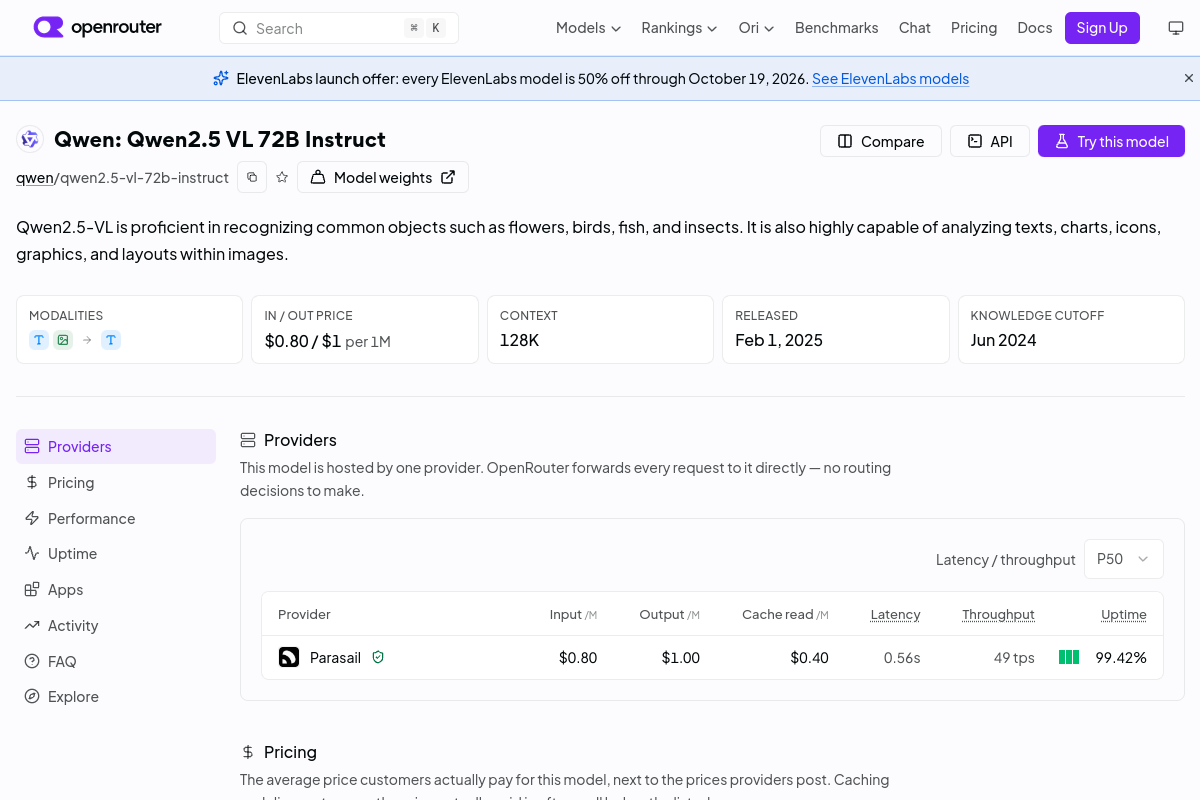Viewport: 1200px width, 800px height.
Task: Favorite the model with the star icon
Action: coord(282,177)
